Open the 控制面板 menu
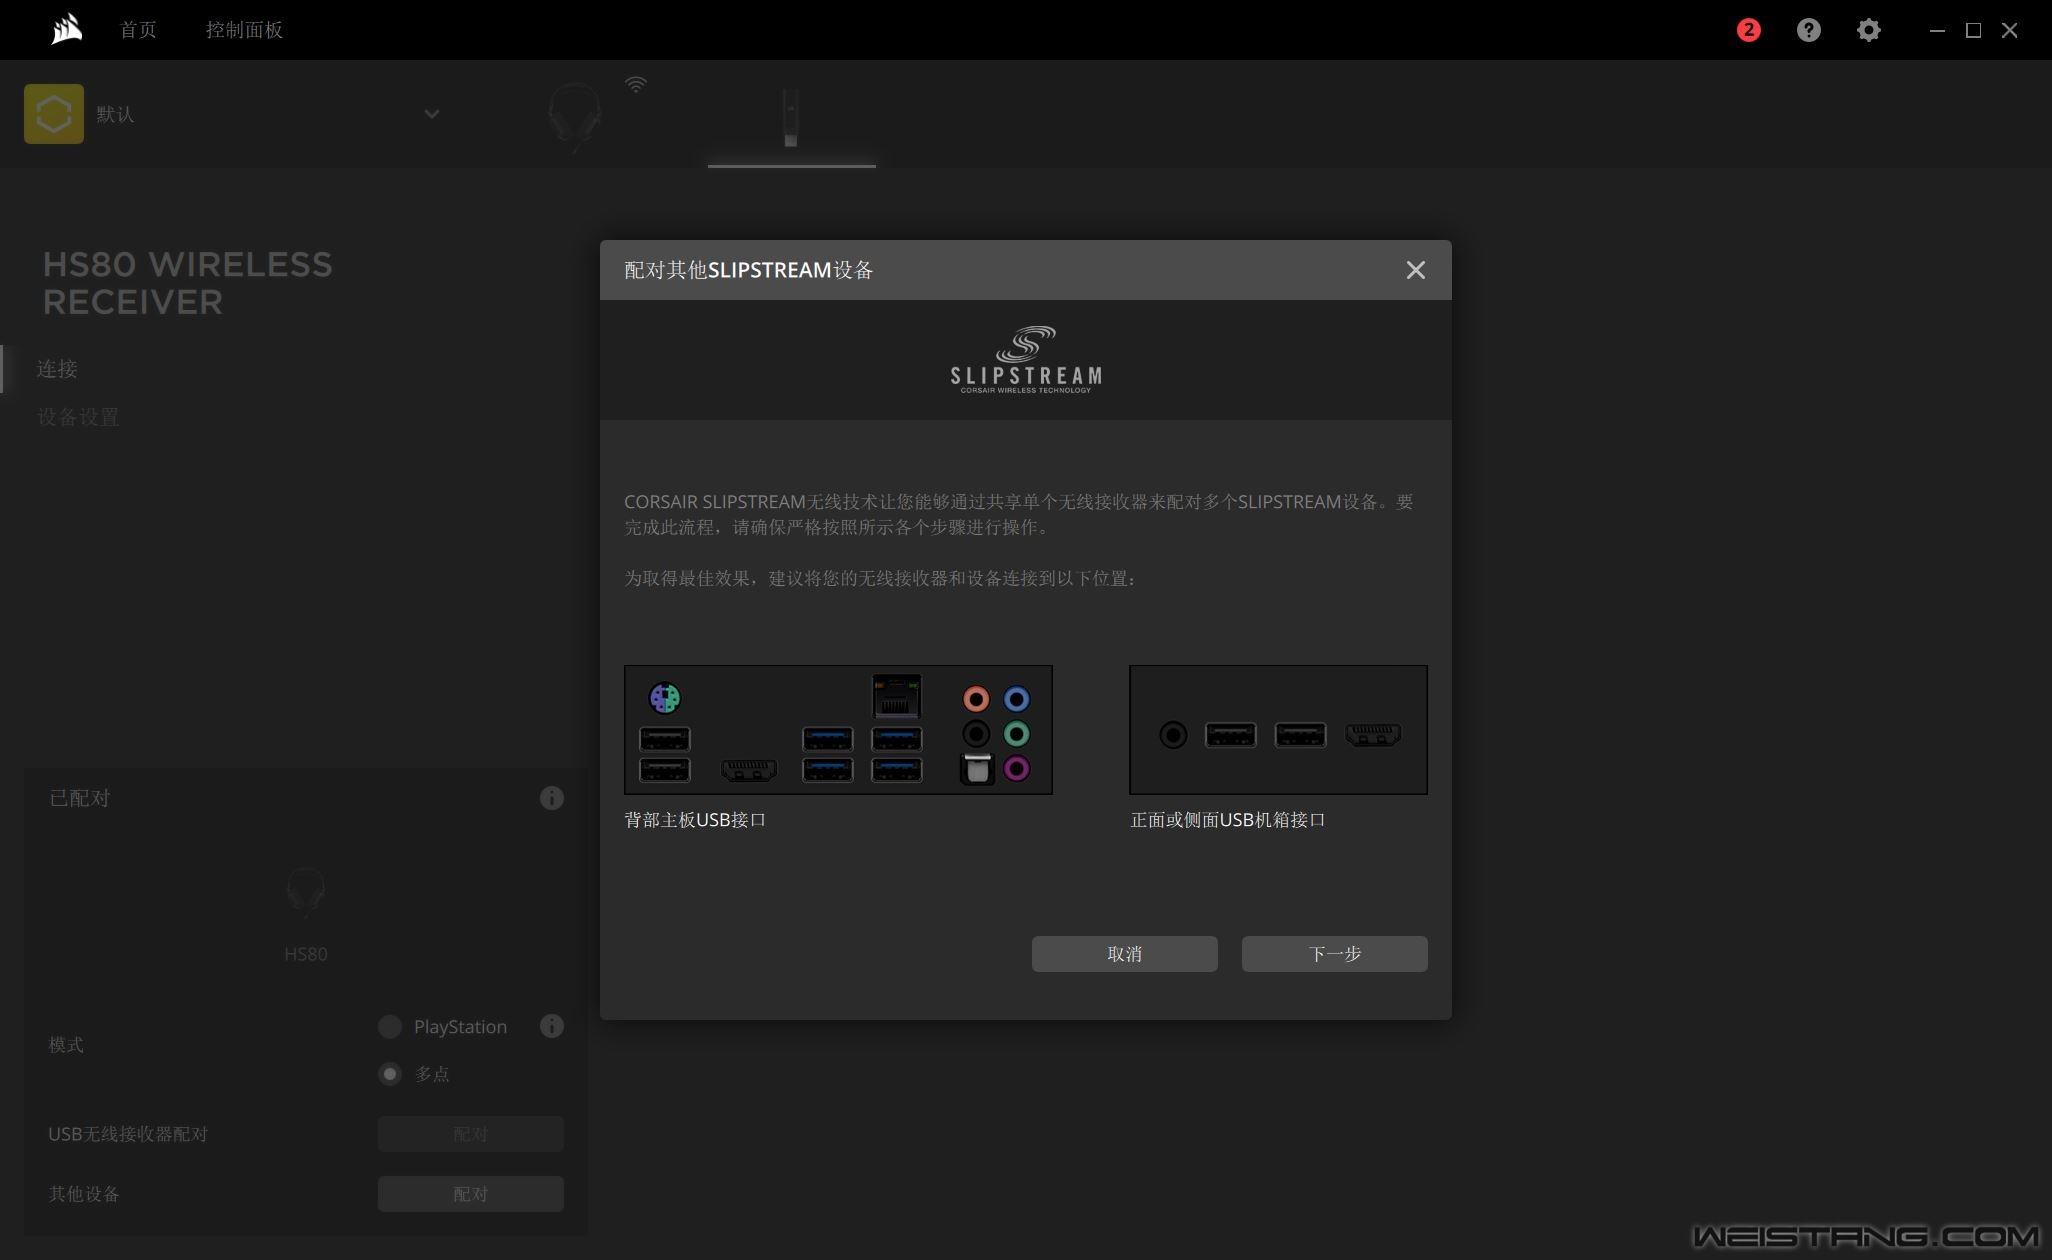This screenshot has height=1260, width=2052. tap(244, 30)
